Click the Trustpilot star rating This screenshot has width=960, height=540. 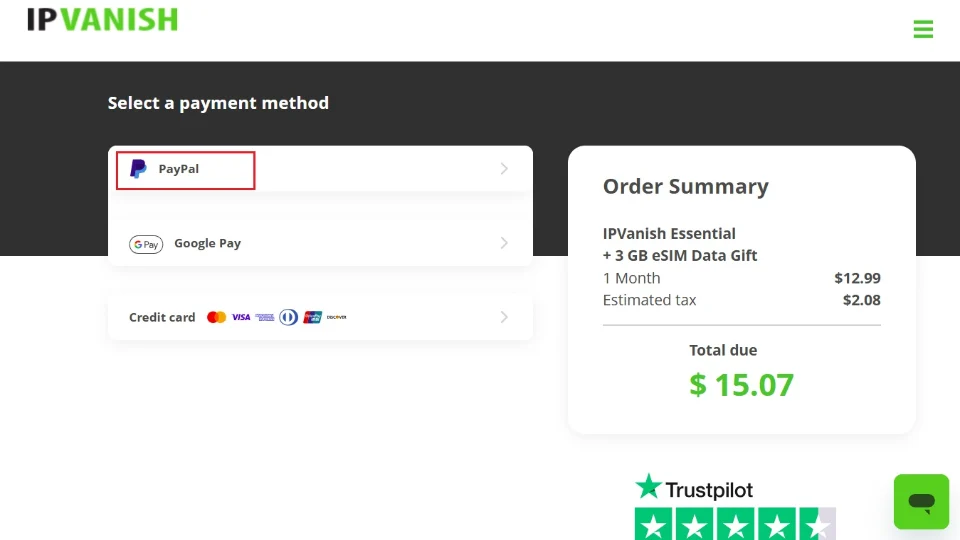click(x=735, y=525)
